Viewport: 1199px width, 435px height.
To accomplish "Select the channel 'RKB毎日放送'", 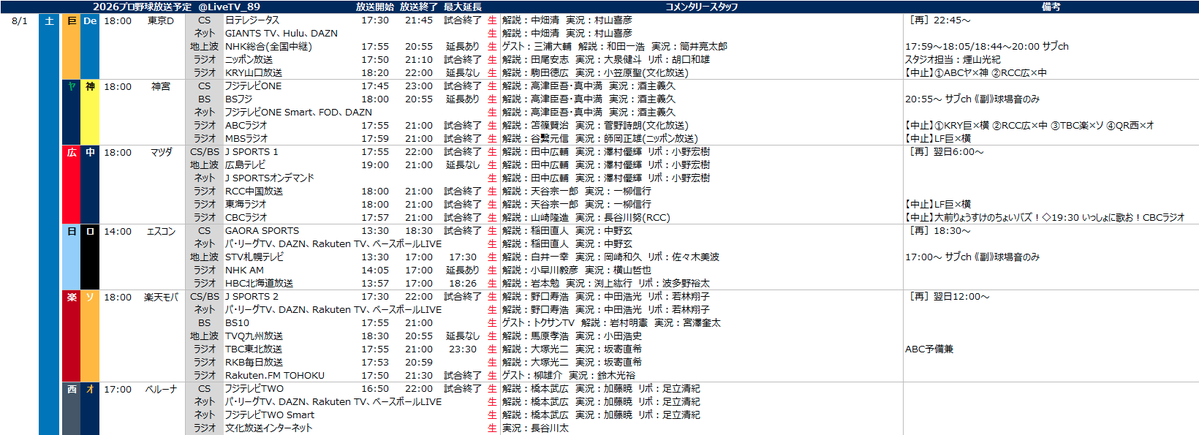I will coord(254,362).
